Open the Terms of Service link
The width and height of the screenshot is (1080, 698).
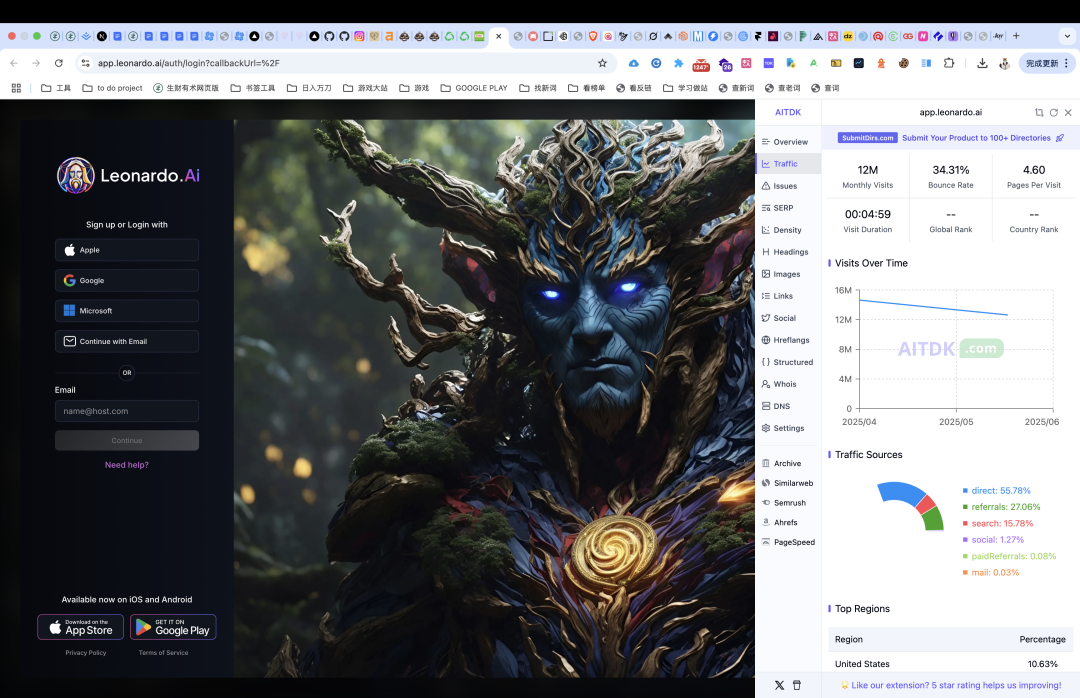tap(163, 653)
